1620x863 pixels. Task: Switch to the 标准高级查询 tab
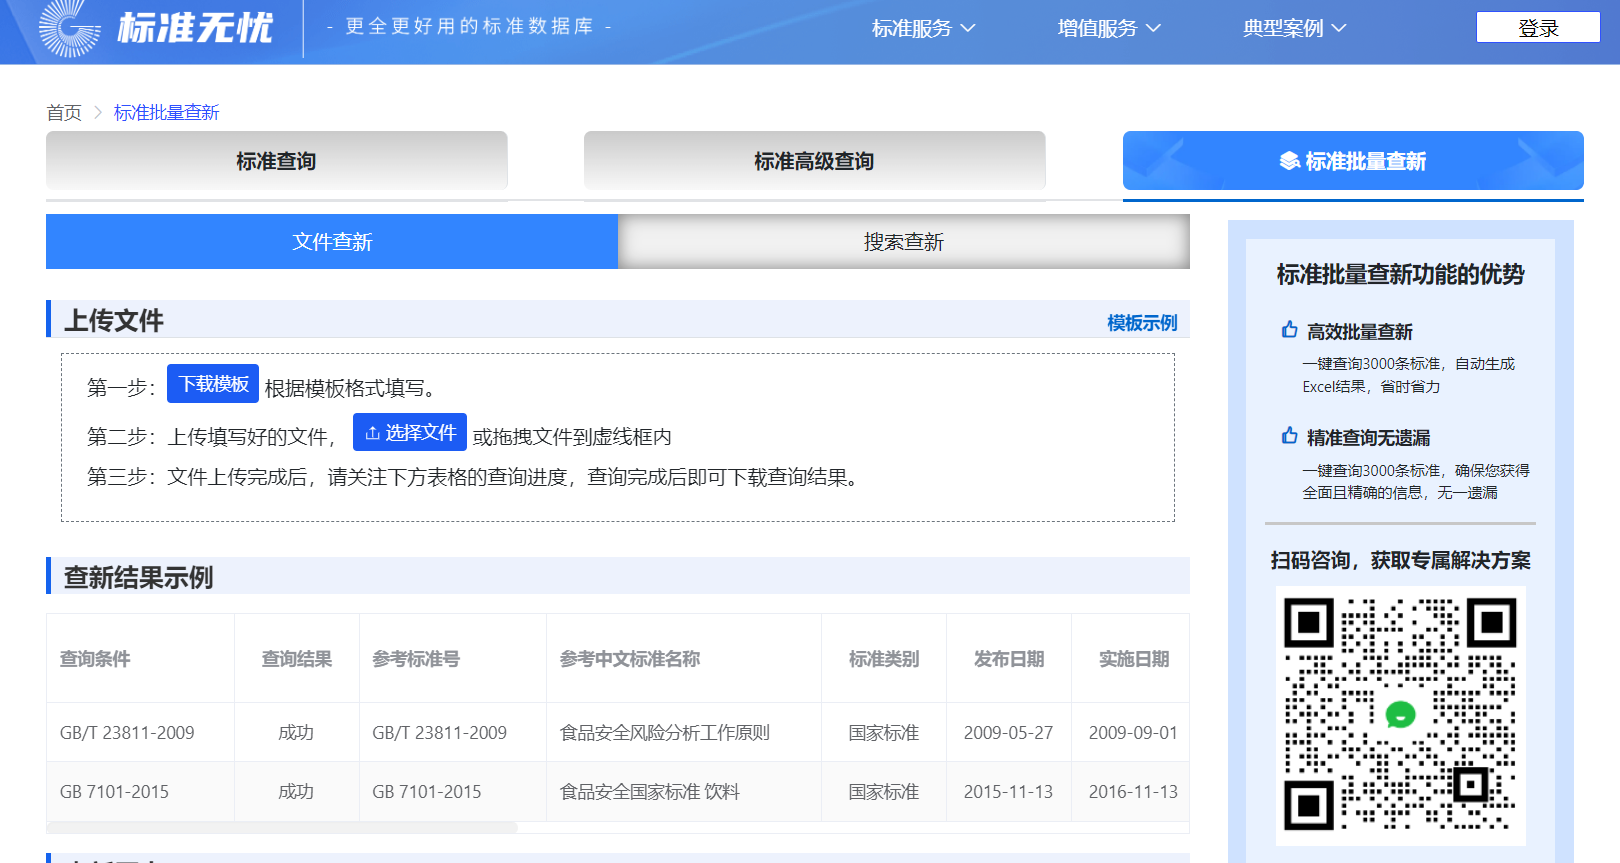pyautogui.click(x=815, y=161)
